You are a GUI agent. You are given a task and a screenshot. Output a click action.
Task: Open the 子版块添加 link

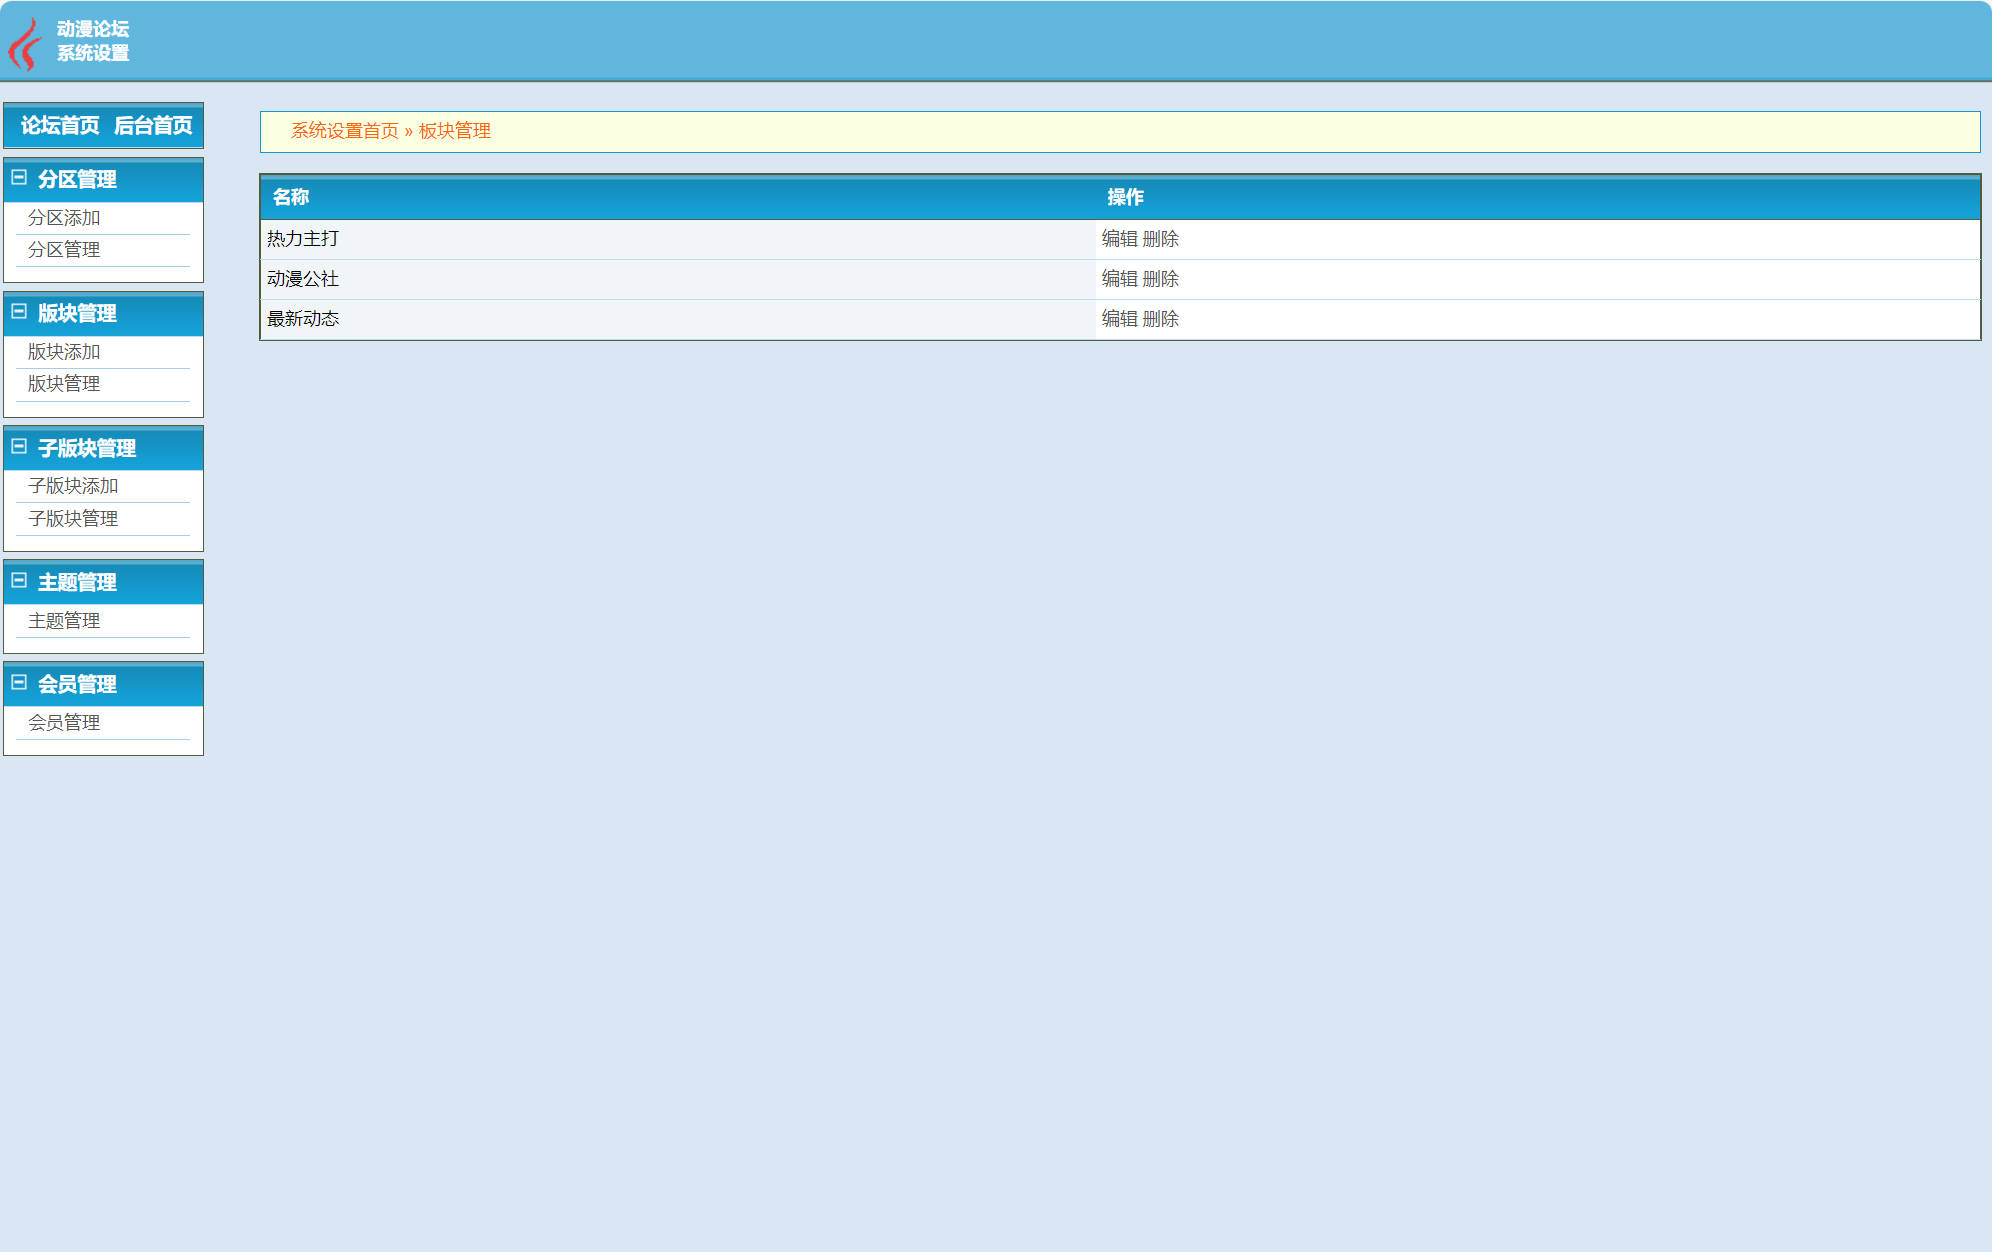(73, 486)
